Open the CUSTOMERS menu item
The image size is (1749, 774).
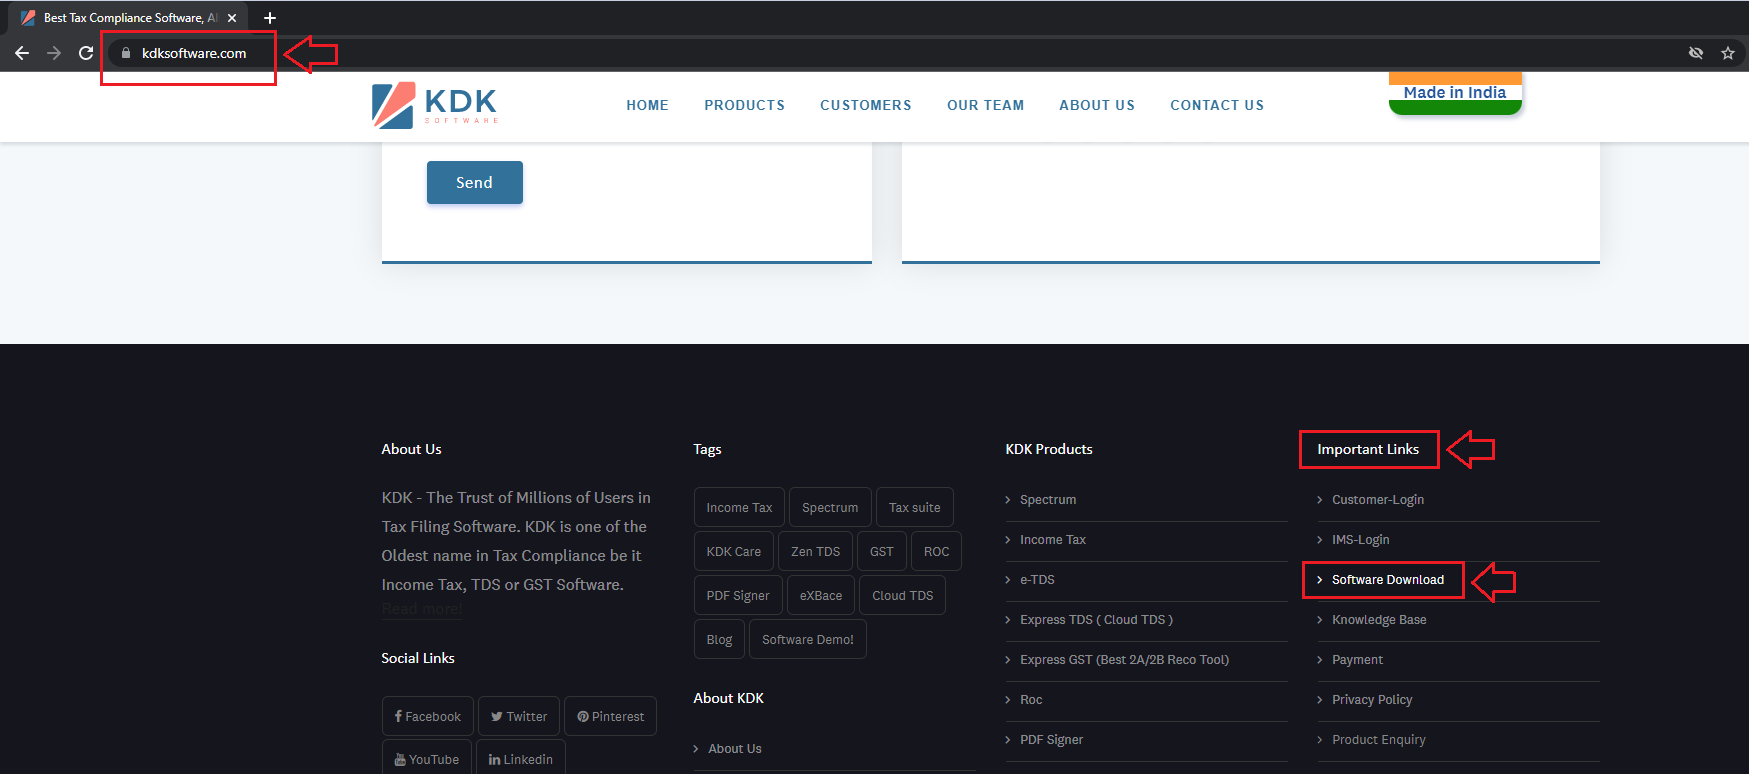point(866,105)
